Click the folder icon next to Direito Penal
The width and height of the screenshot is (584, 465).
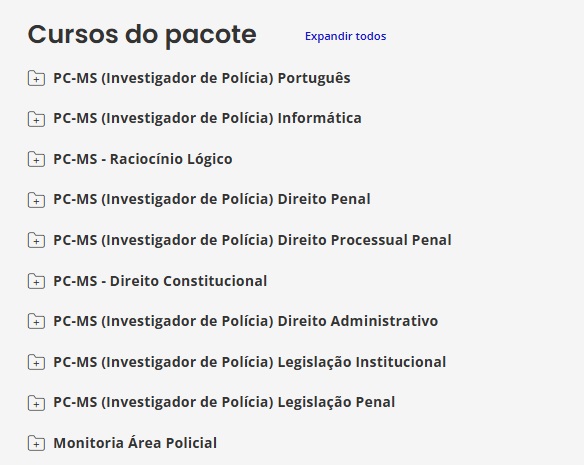[36, 200]
